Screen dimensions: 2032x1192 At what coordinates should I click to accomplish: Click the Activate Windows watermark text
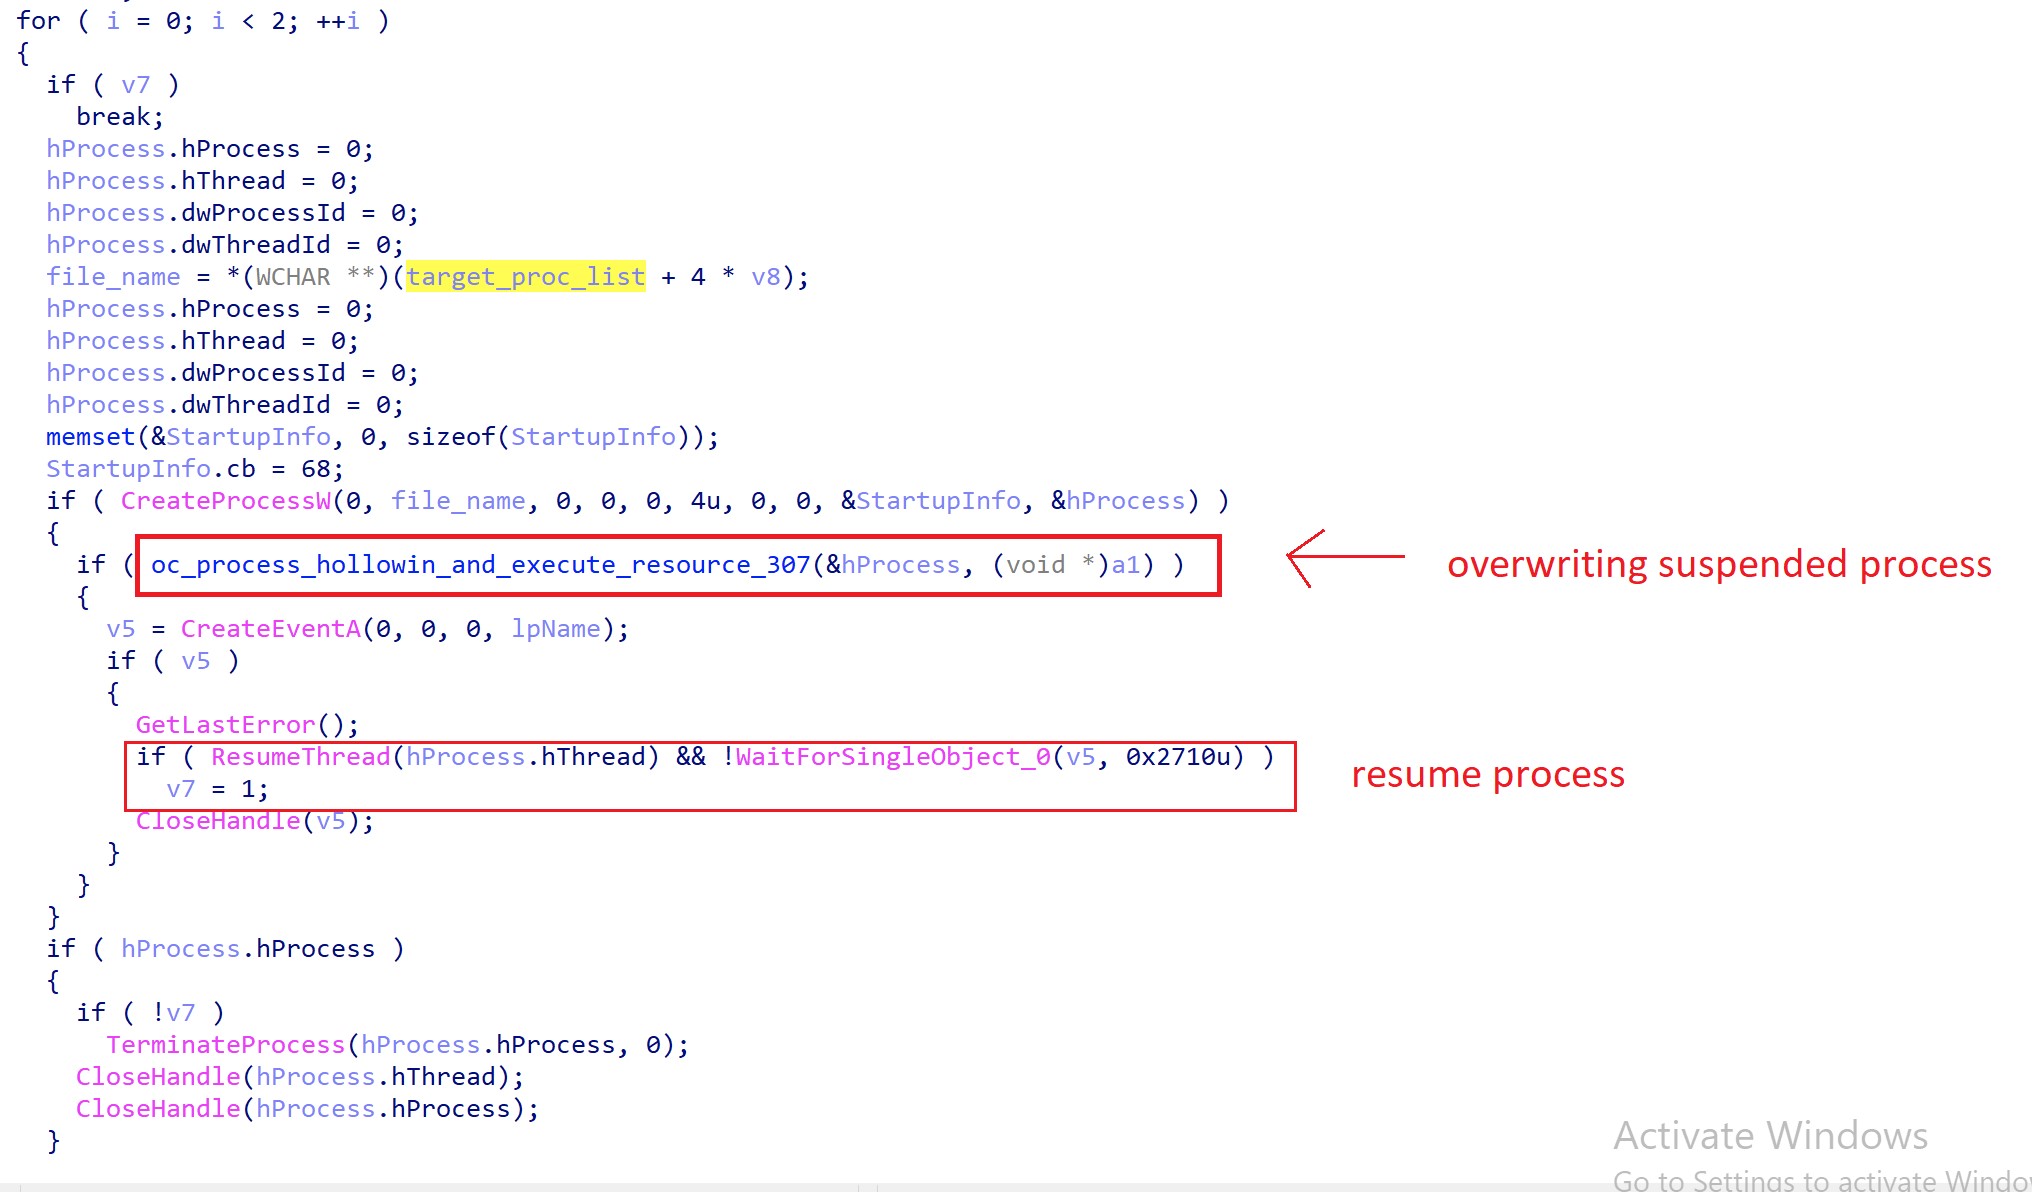click(1770, 1136)
